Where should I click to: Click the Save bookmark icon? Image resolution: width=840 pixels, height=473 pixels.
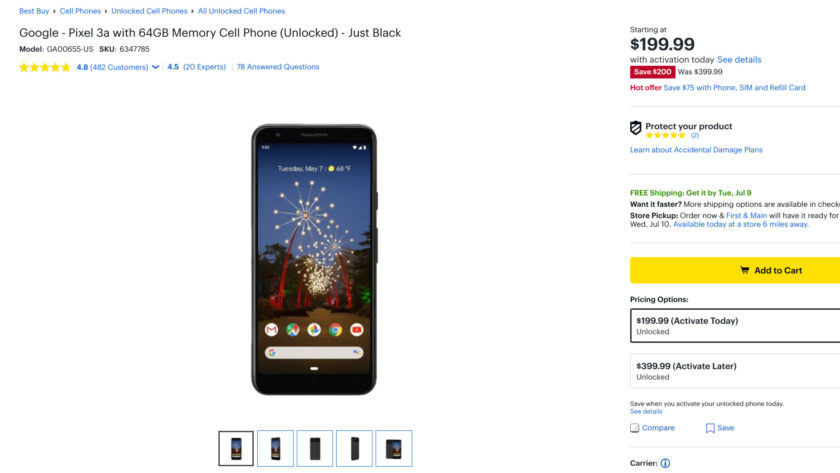[710, 428]
